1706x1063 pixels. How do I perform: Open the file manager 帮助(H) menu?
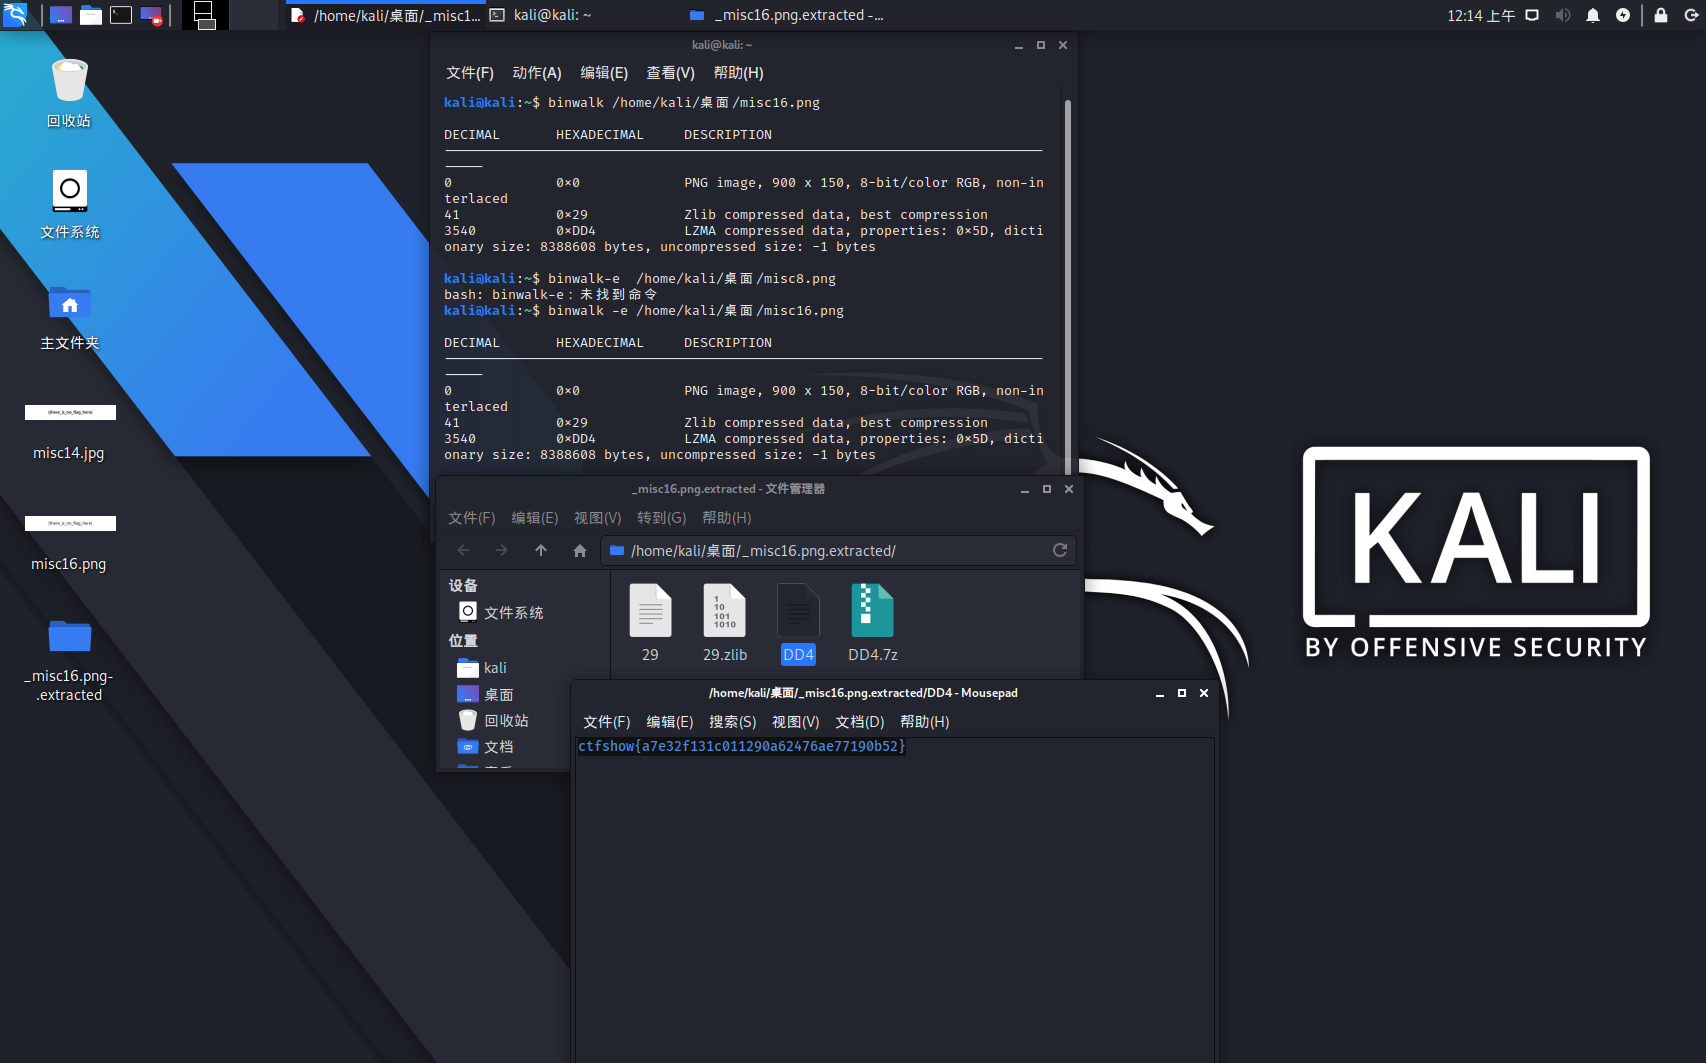pos(727,518)
